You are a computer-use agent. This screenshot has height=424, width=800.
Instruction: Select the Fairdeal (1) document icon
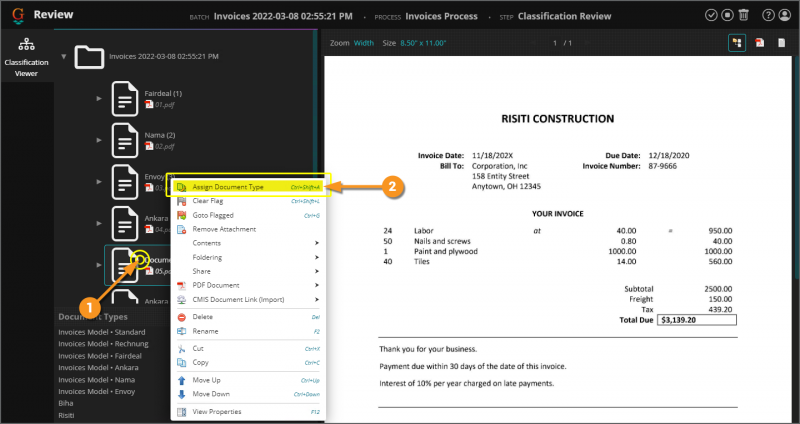[x=125, y=98]
